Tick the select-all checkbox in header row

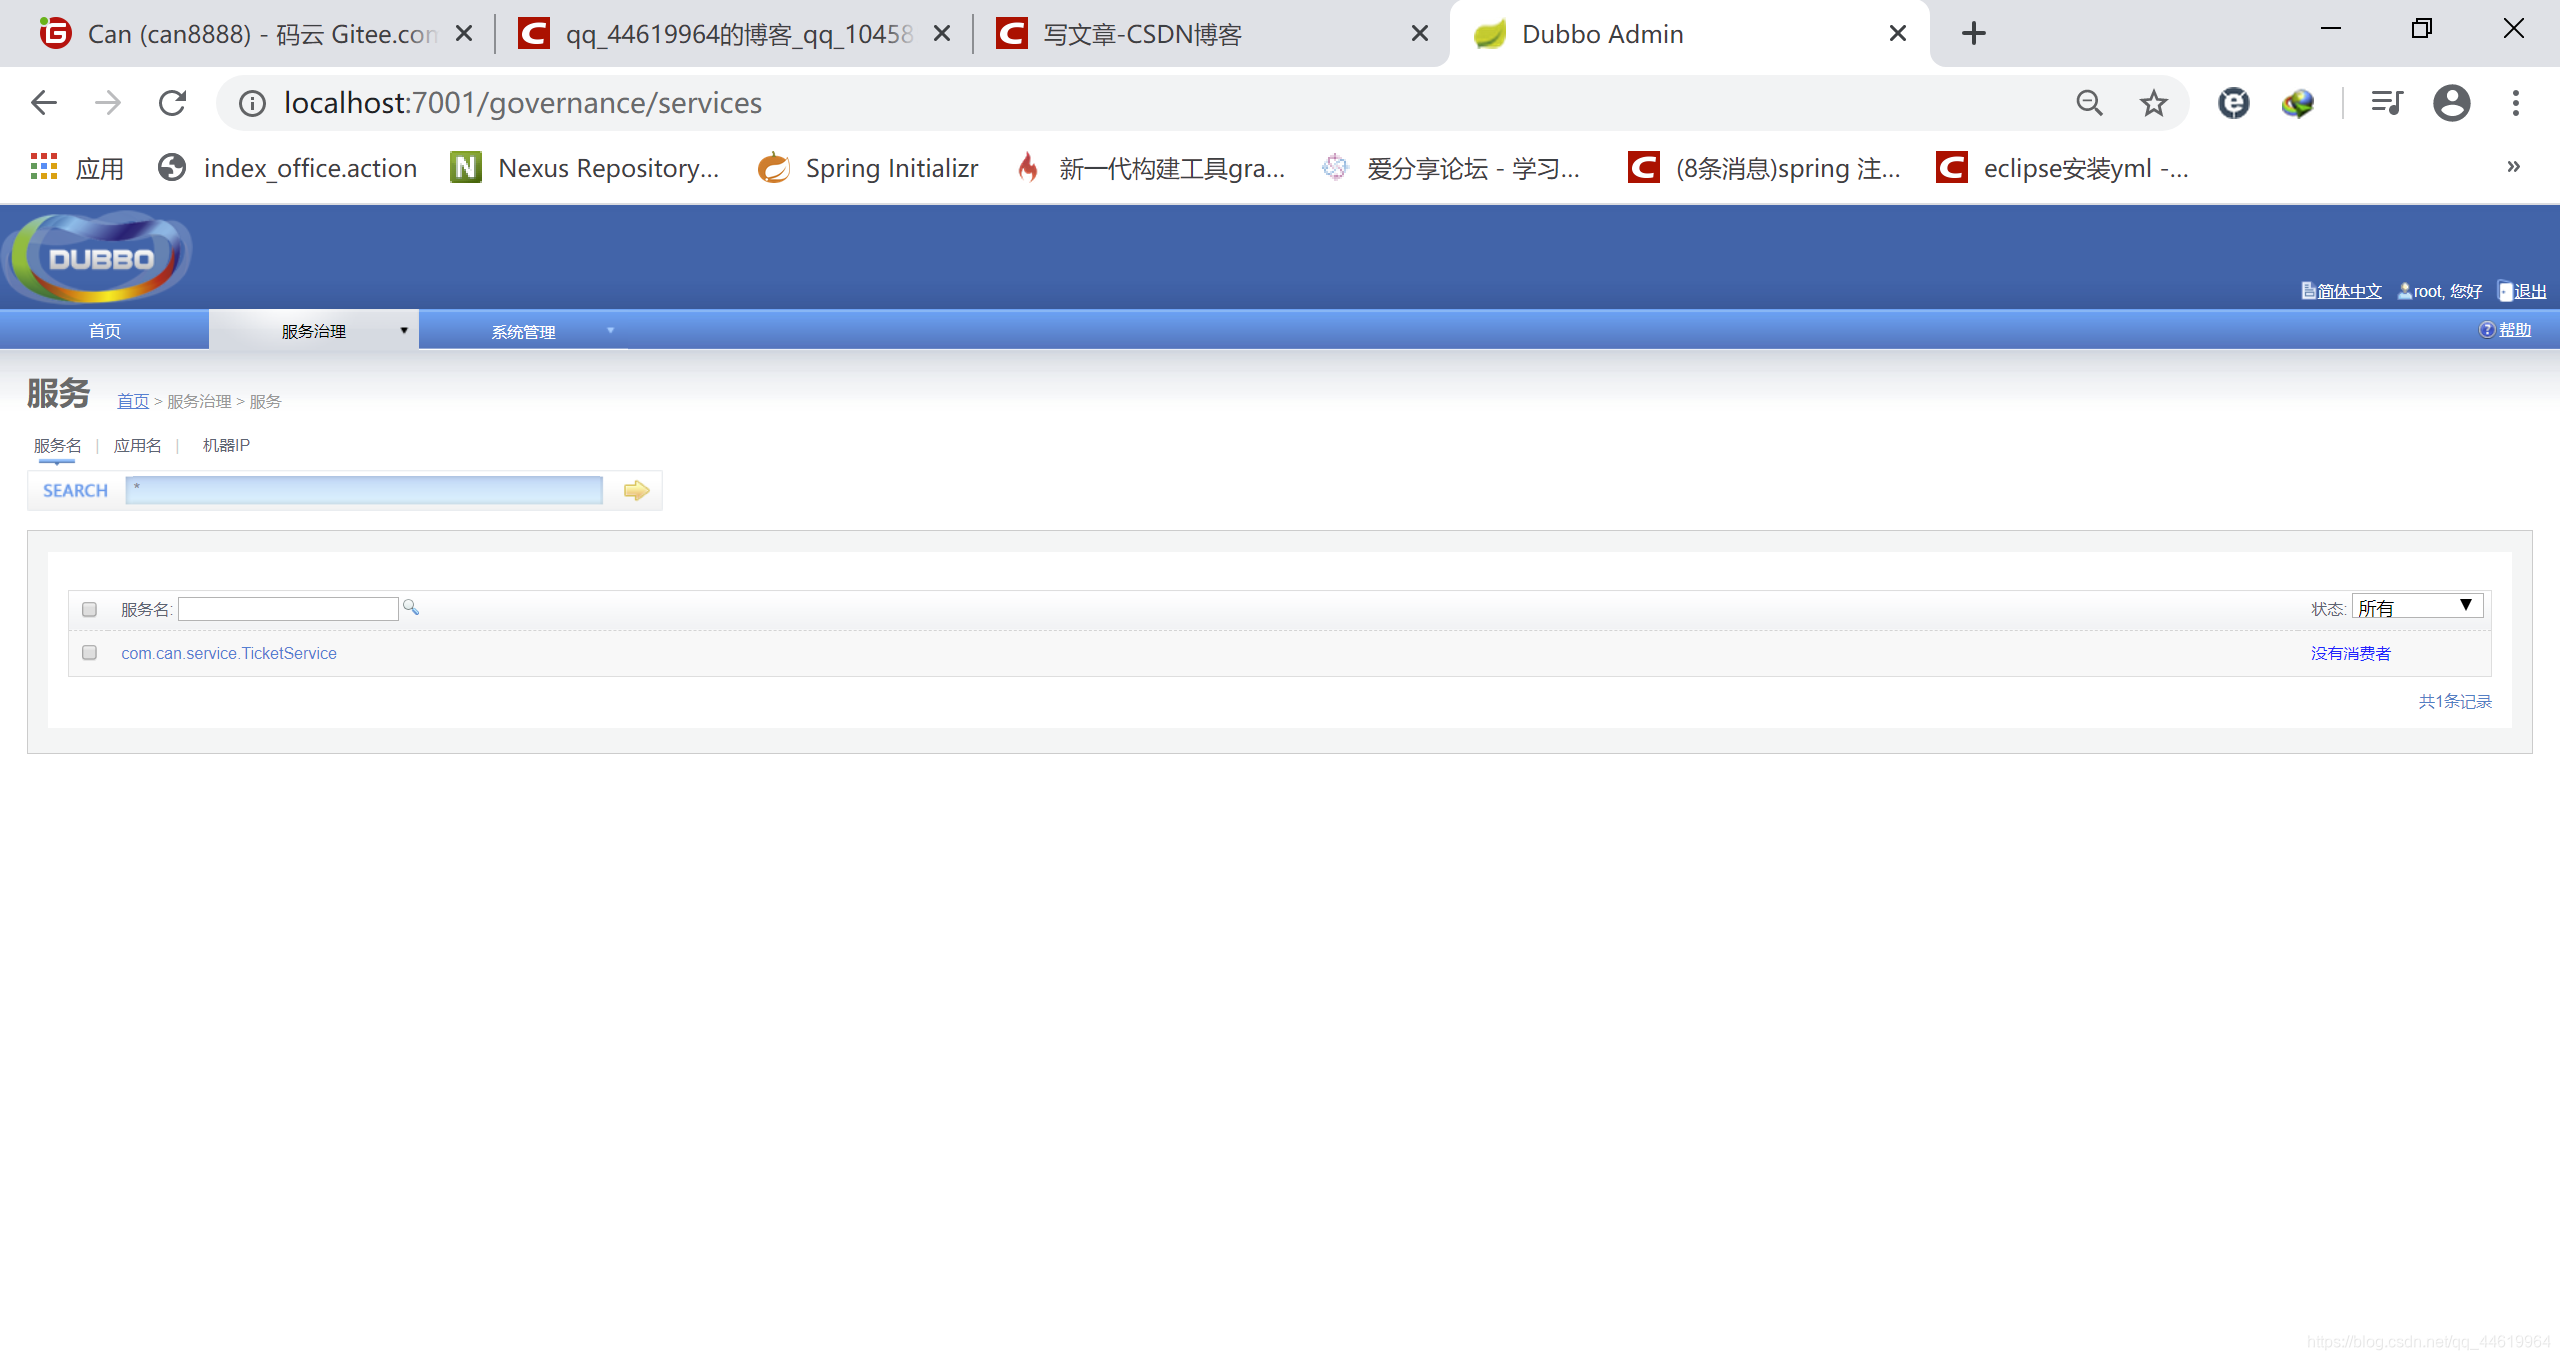pos(89,609)
